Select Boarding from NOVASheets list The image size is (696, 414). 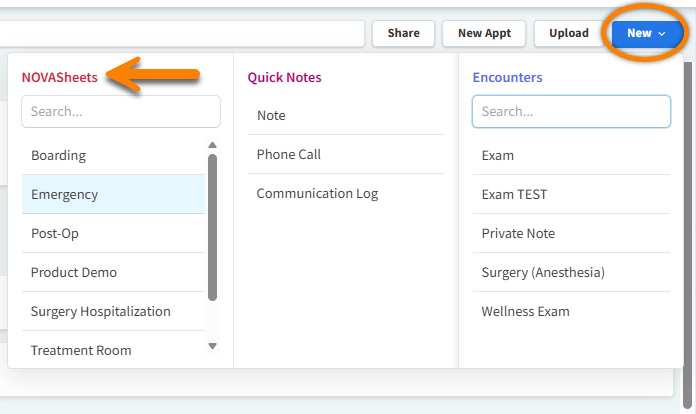58,156
